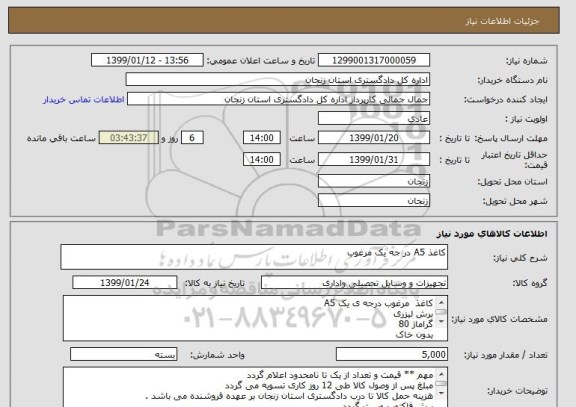Click the request number field 1299001317000059
Viewport: 576px width, 407px height.
point(374,60)
